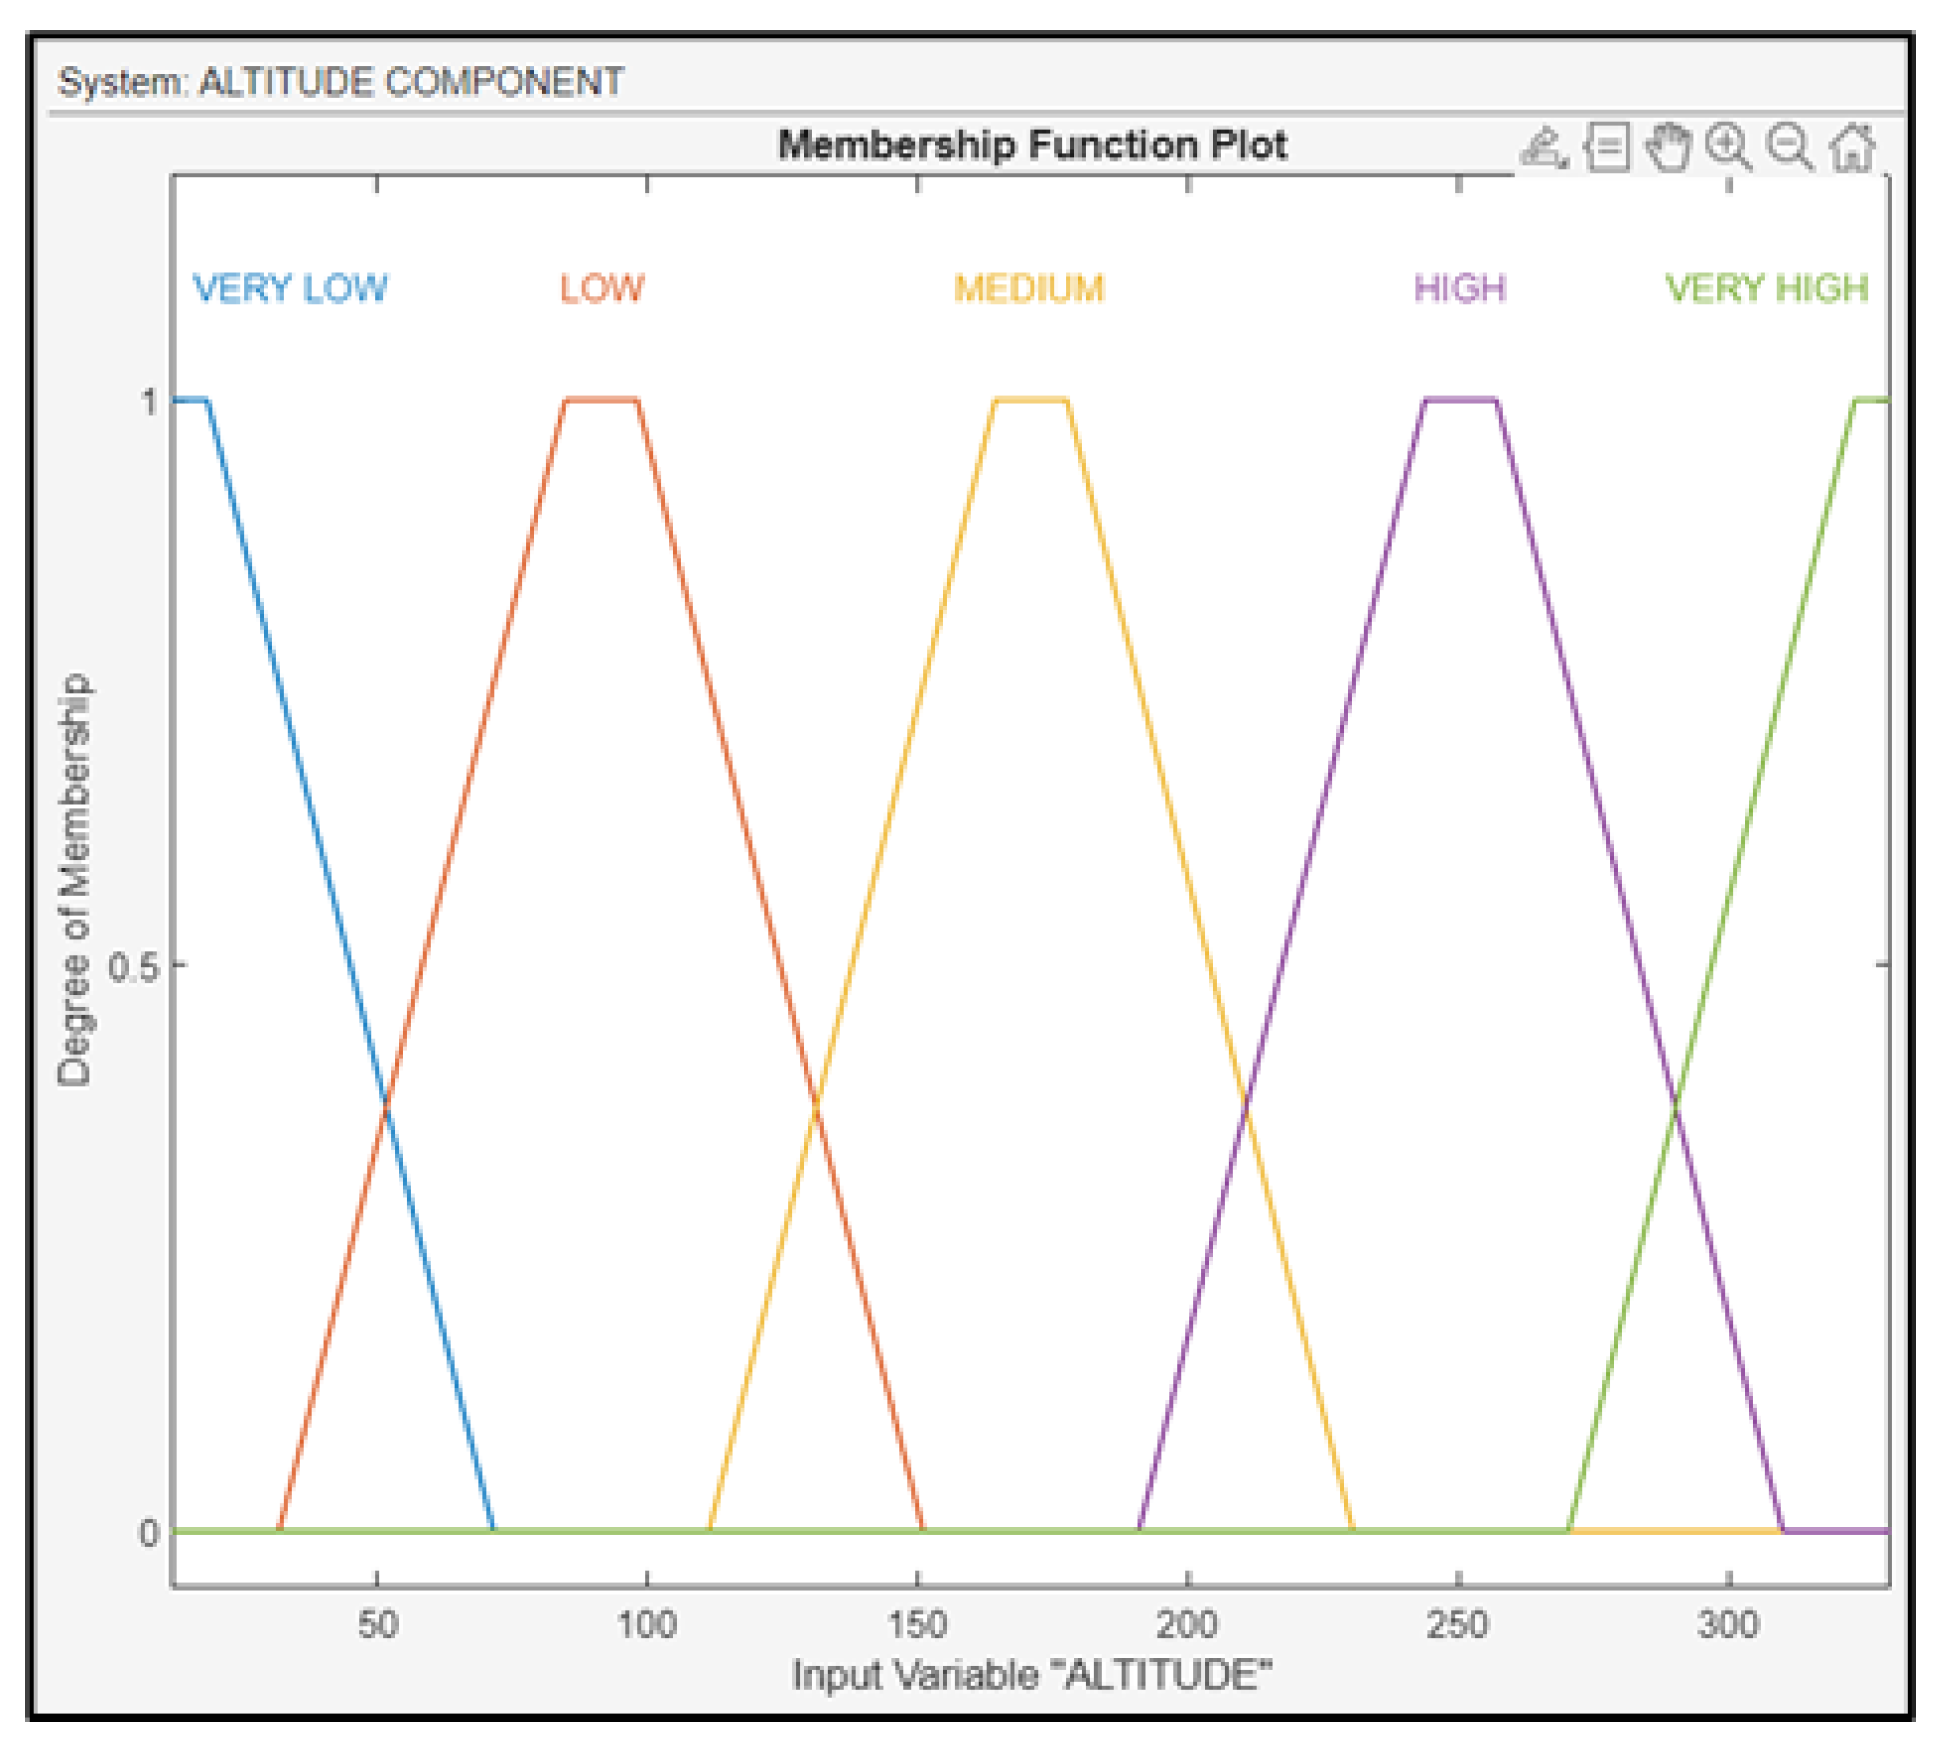Activate the pan hand tool

pyautogui.click(x=1668, y=149)
